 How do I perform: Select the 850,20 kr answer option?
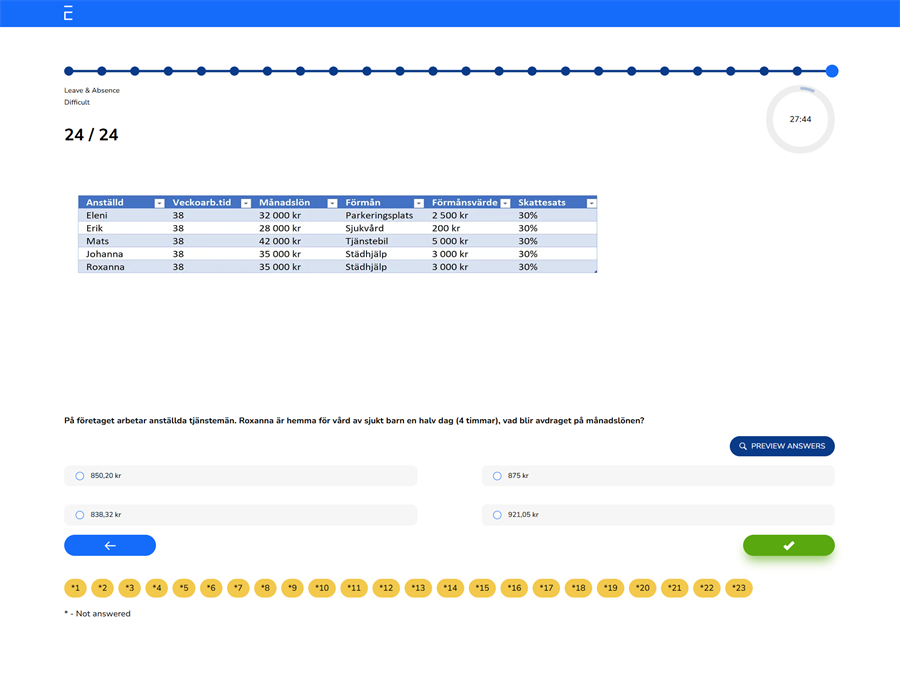pyautogui.click(x=80, y=476)
